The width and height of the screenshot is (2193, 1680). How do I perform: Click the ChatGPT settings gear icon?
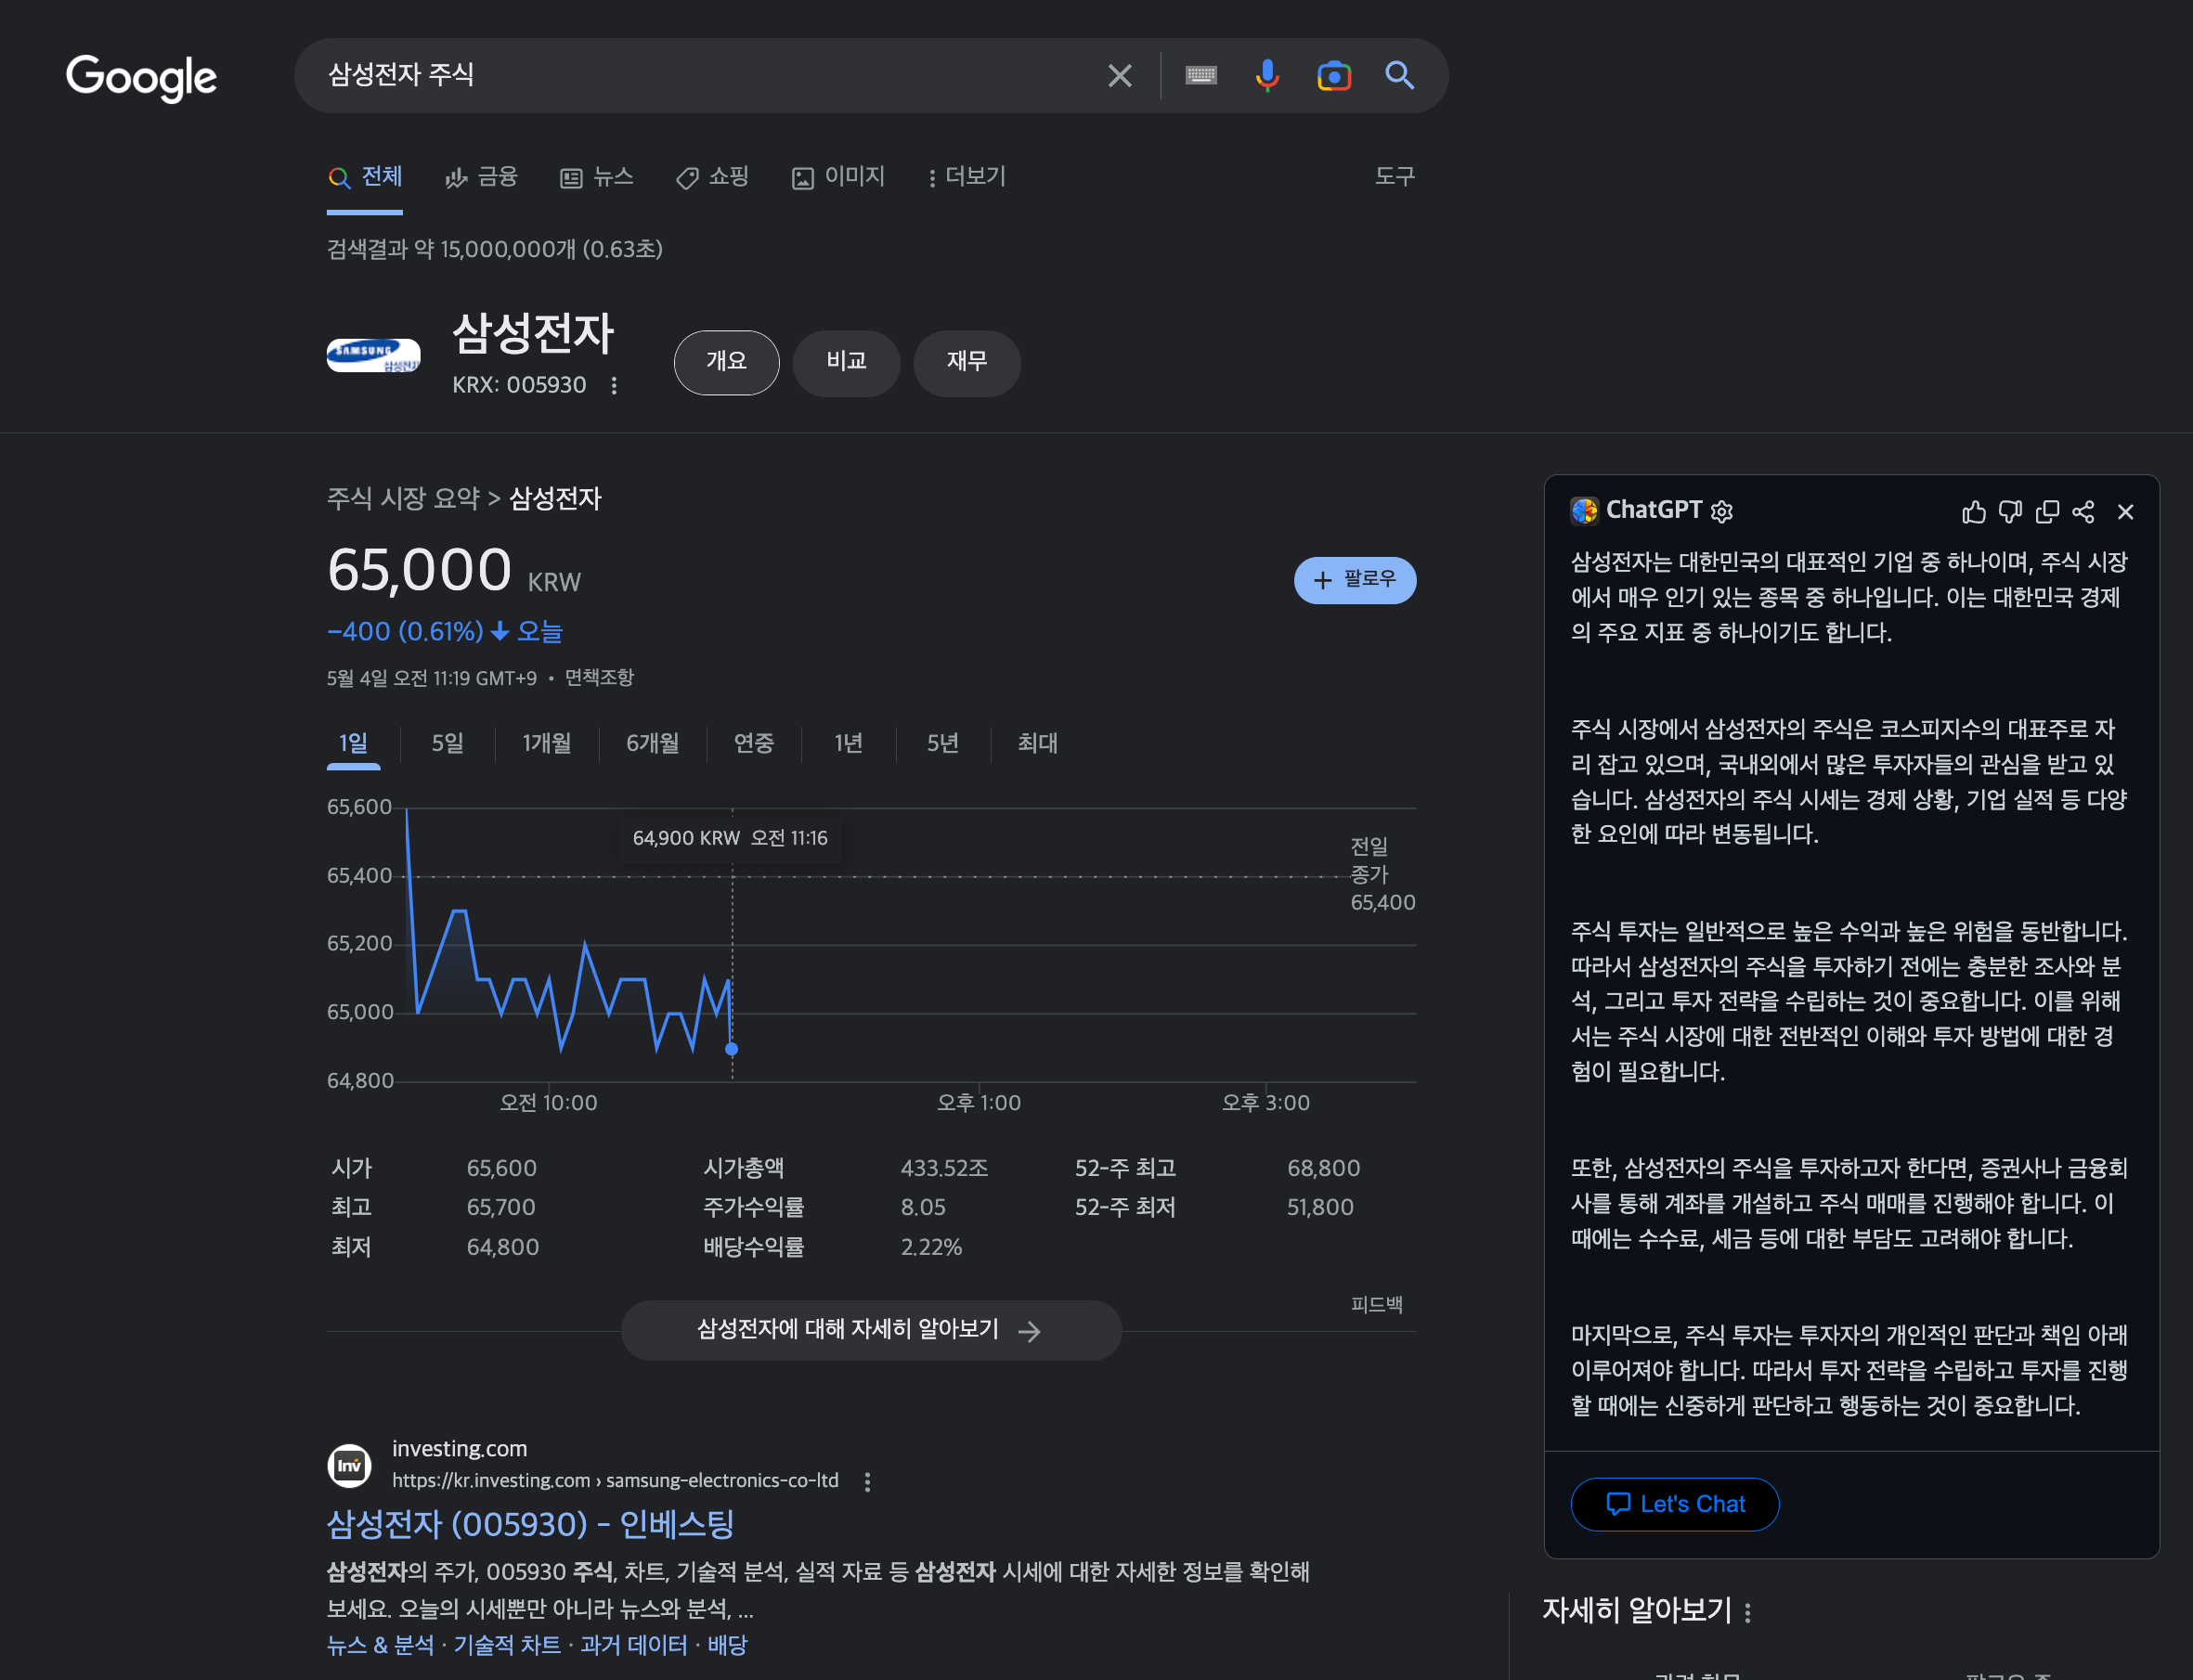(1721, 512)
